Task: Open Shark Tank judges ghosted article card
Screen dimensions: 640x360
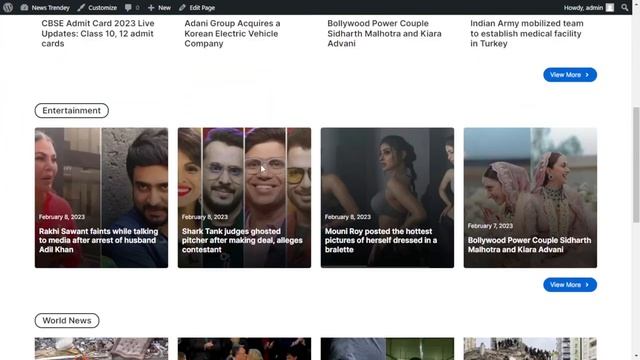Action: tap(244, 198)
